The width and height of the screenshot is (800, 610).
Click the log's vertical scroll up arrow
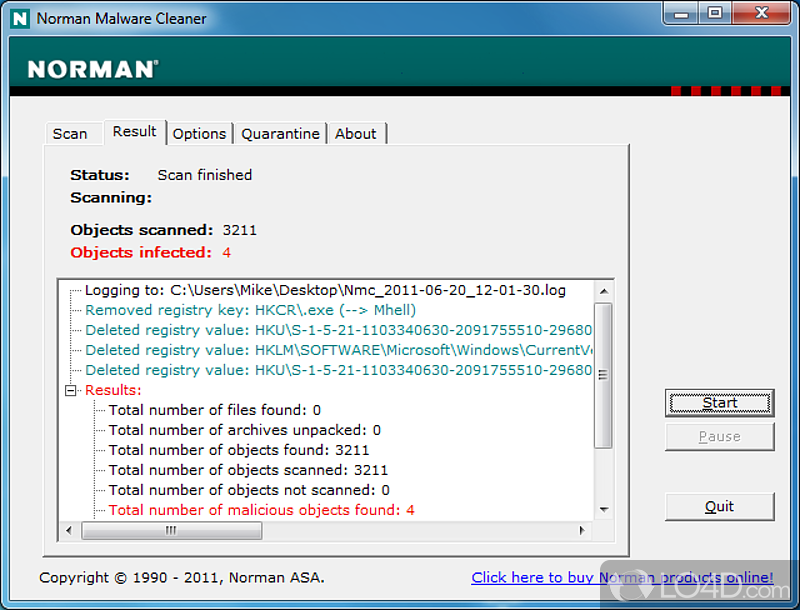coord(604,291)
